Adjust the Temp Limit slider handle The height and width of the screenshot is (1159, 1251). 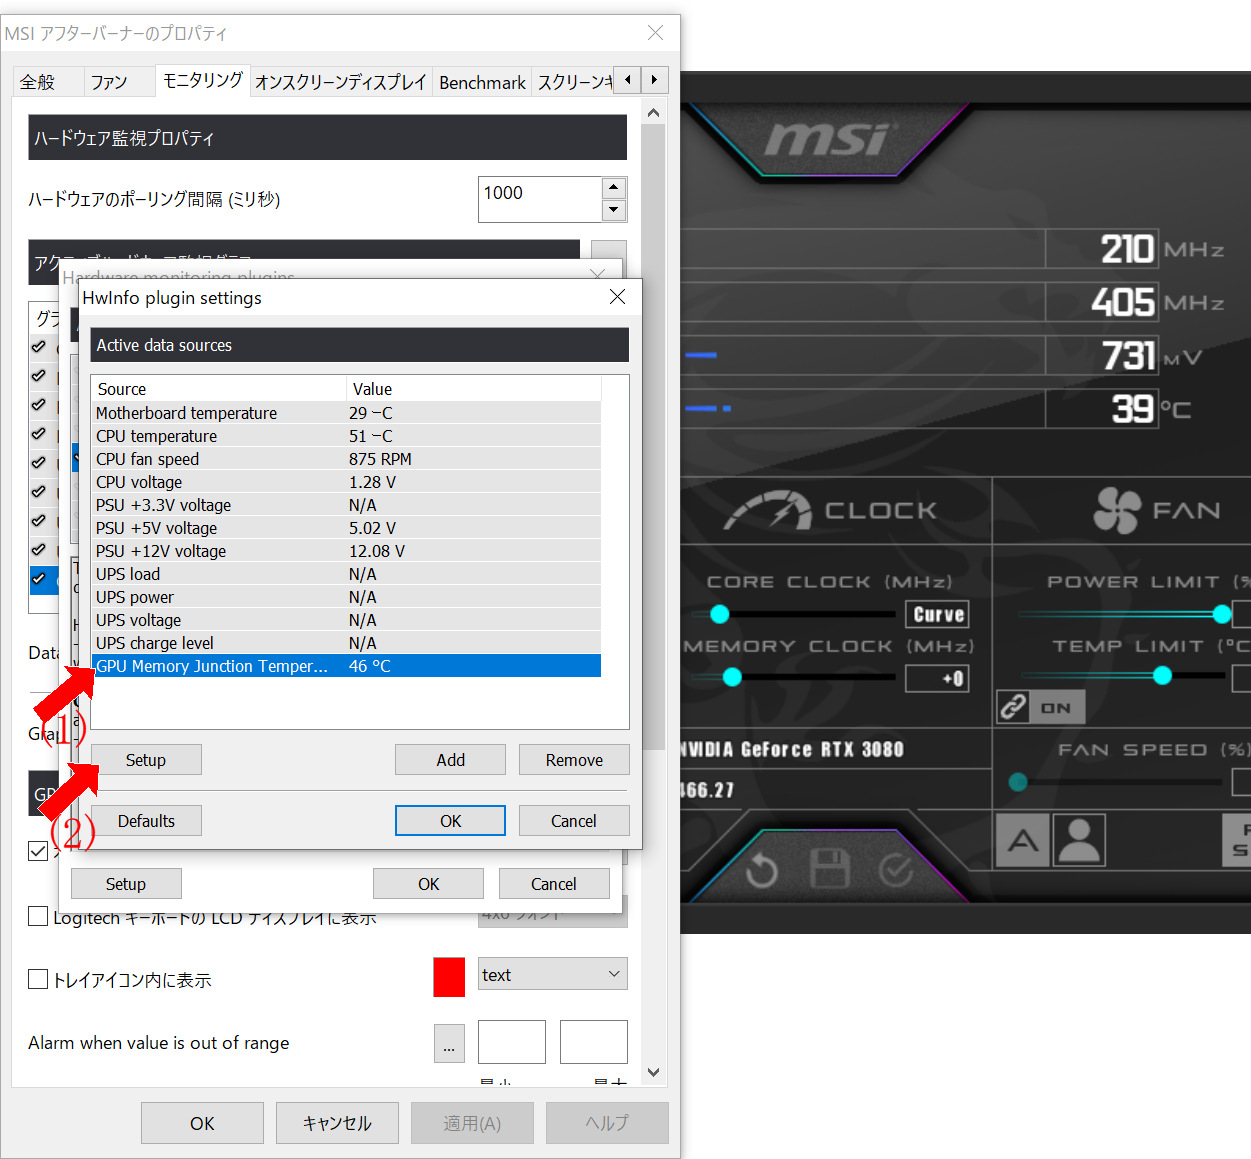pyautogui.click(x=1162, y=676)
